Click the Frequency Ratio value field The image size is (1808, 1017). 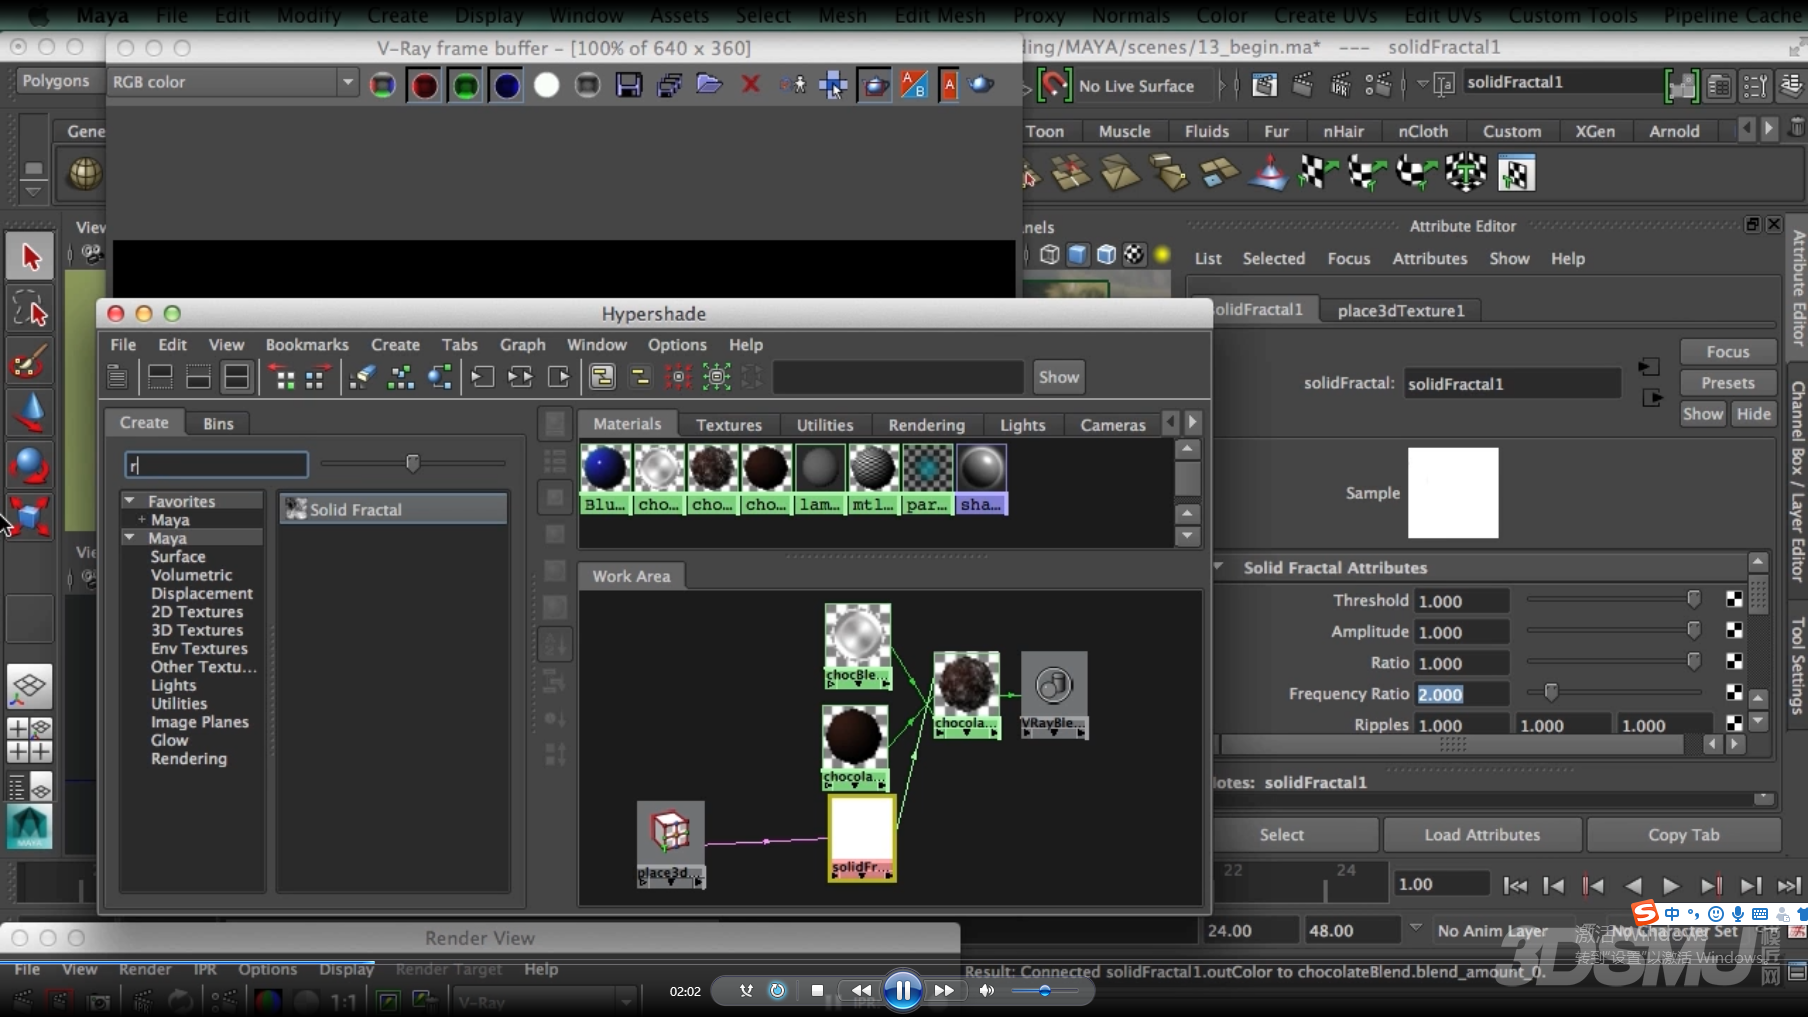1463,694
